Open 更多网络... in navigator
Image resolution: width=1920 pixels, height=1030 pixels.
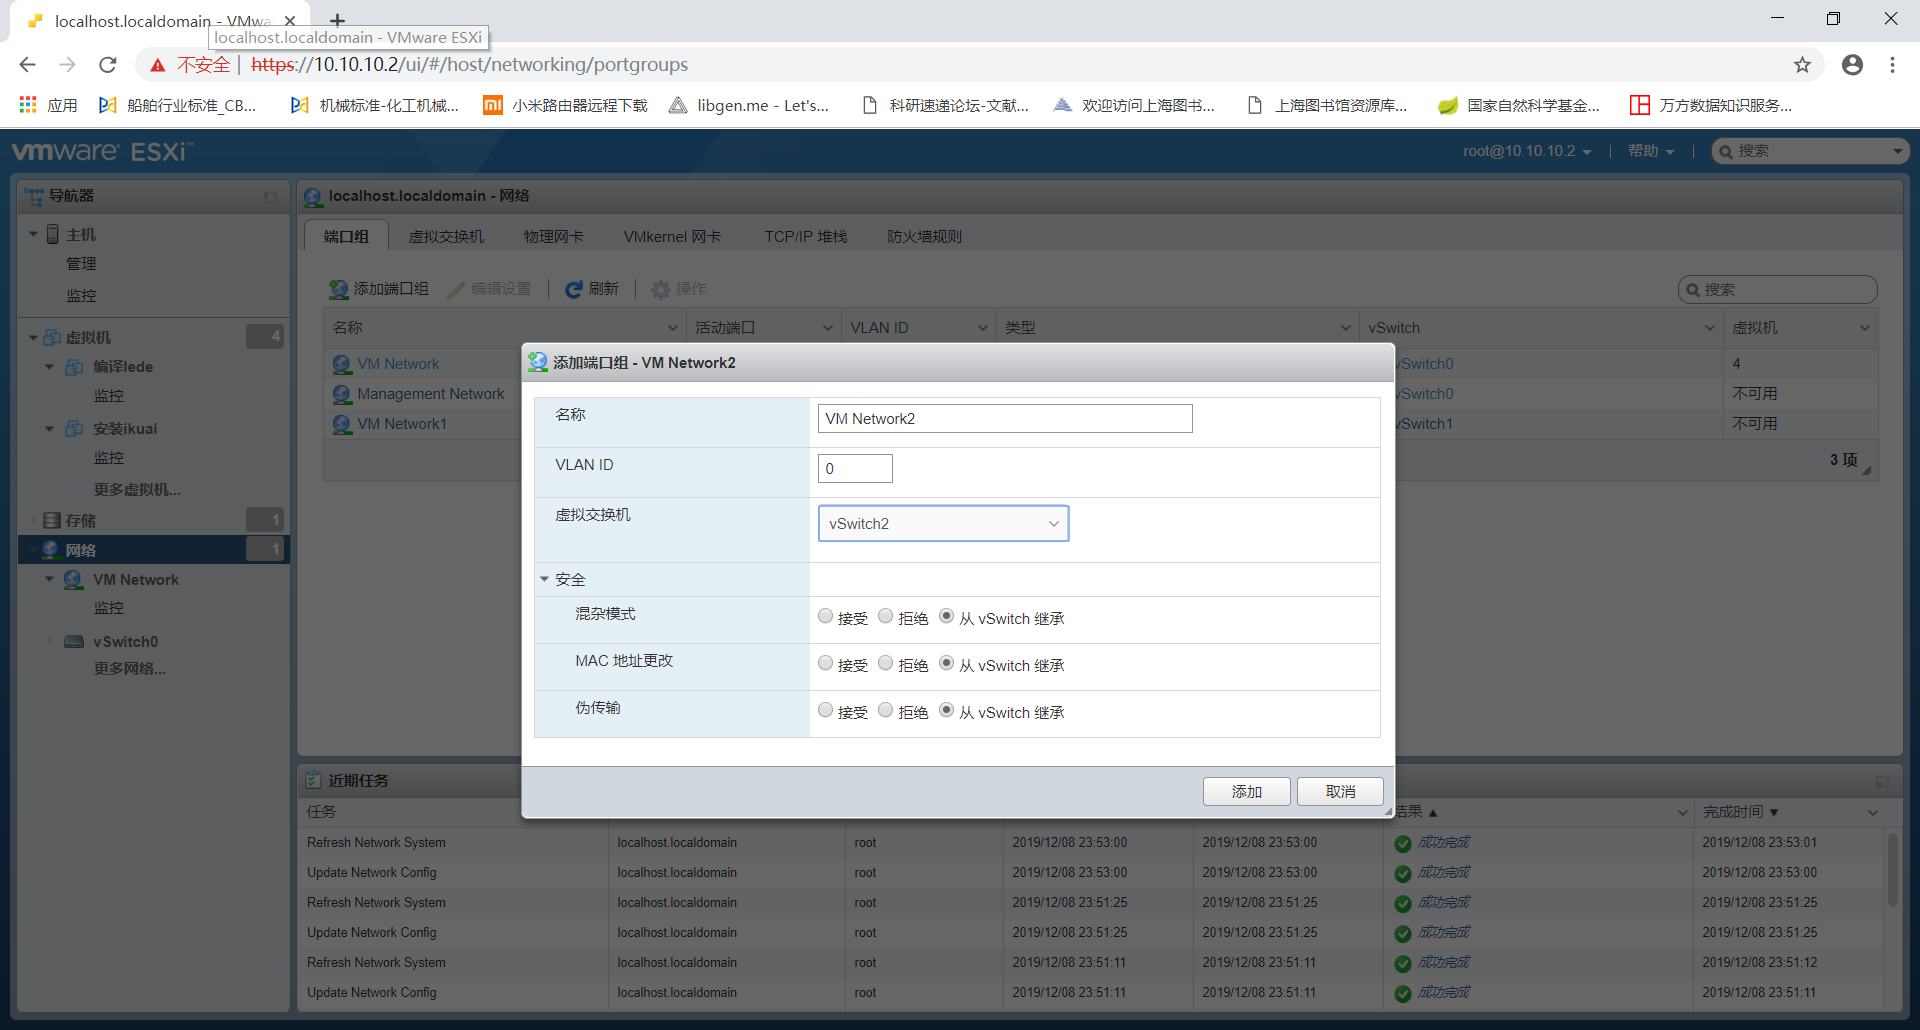point(129,669)
